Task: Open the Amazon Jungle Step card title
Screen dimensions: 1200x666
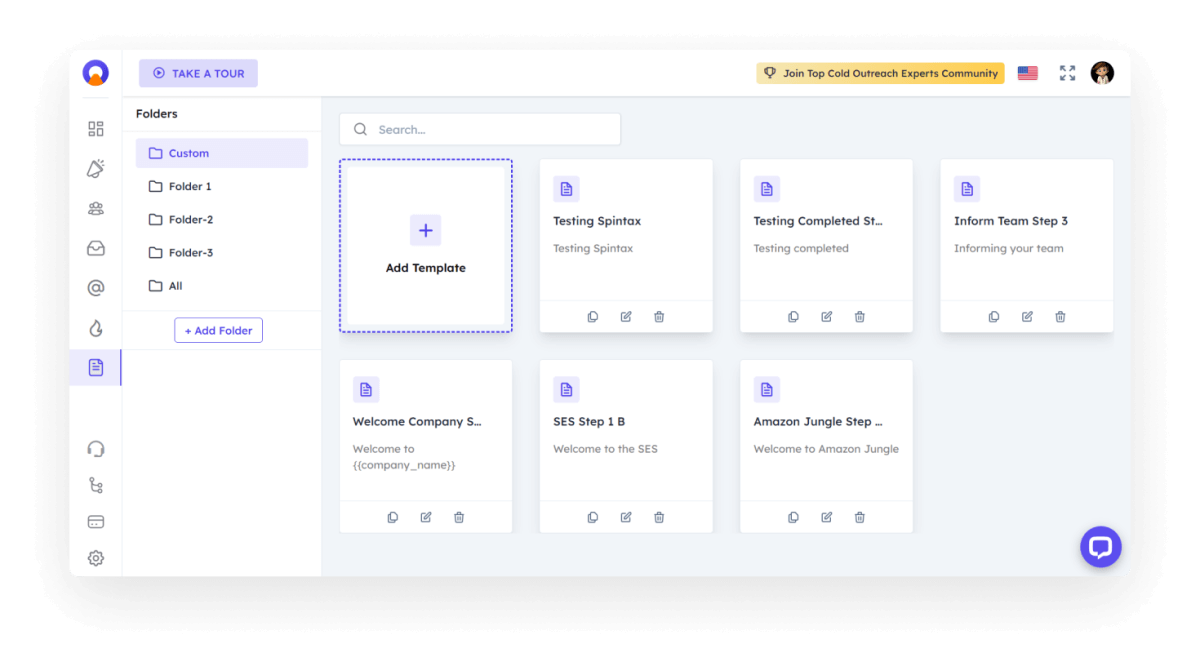Action: tap(818, 421)
